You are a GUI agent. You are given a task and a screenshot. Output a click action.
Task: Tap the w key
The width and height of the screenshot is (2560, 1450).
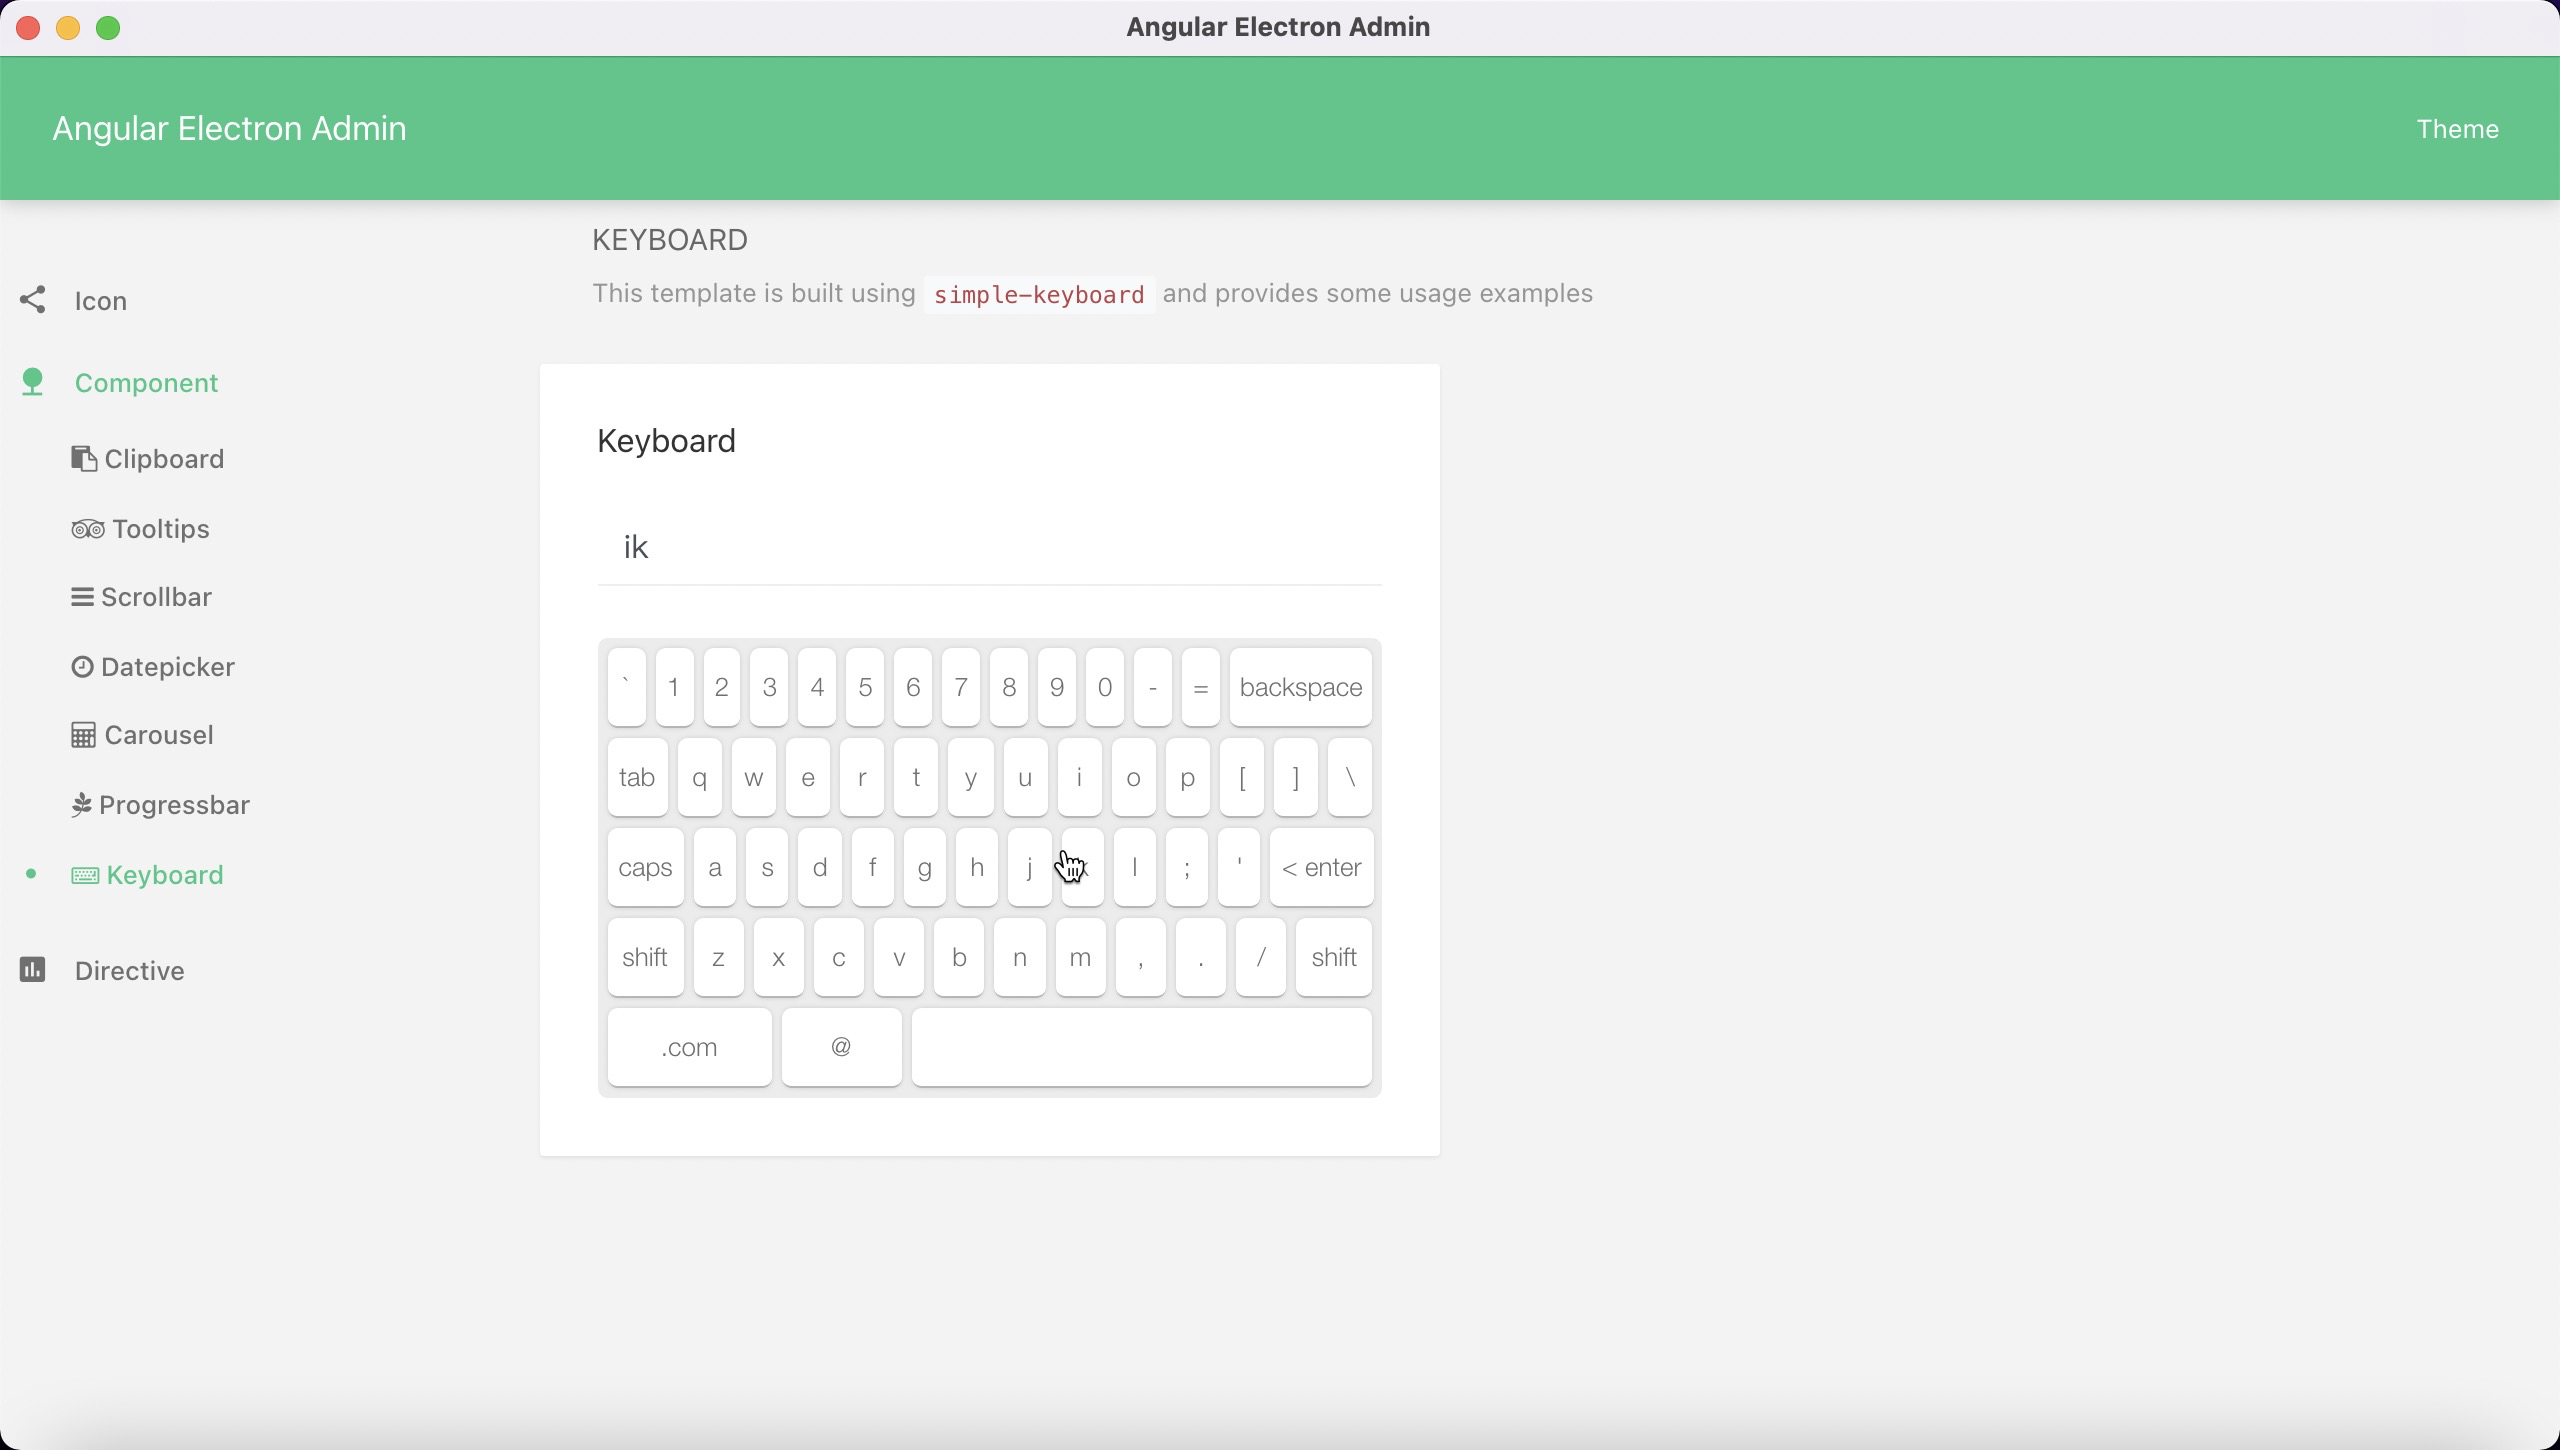click(753, 777)
